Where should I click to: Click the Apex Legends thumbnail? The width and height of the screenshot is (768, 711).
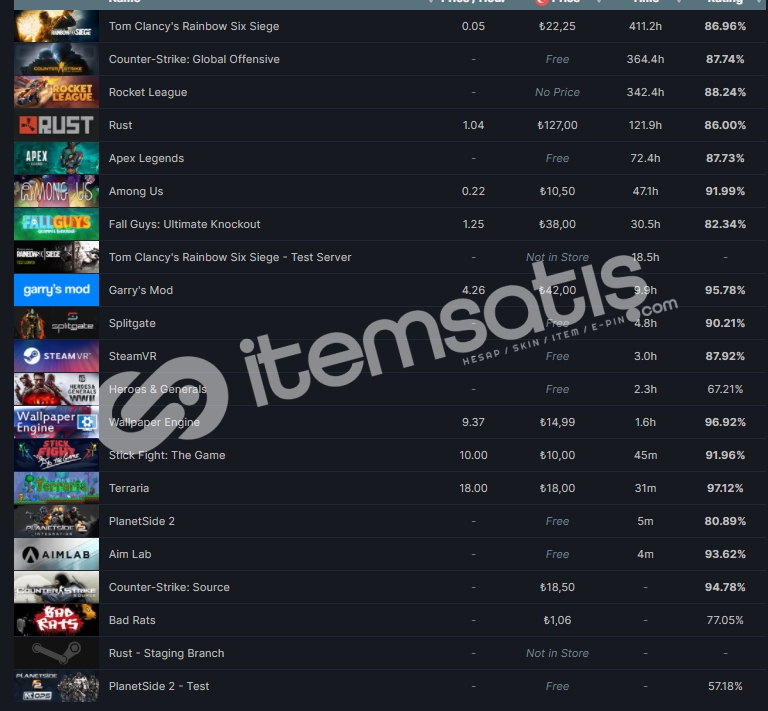56,158
